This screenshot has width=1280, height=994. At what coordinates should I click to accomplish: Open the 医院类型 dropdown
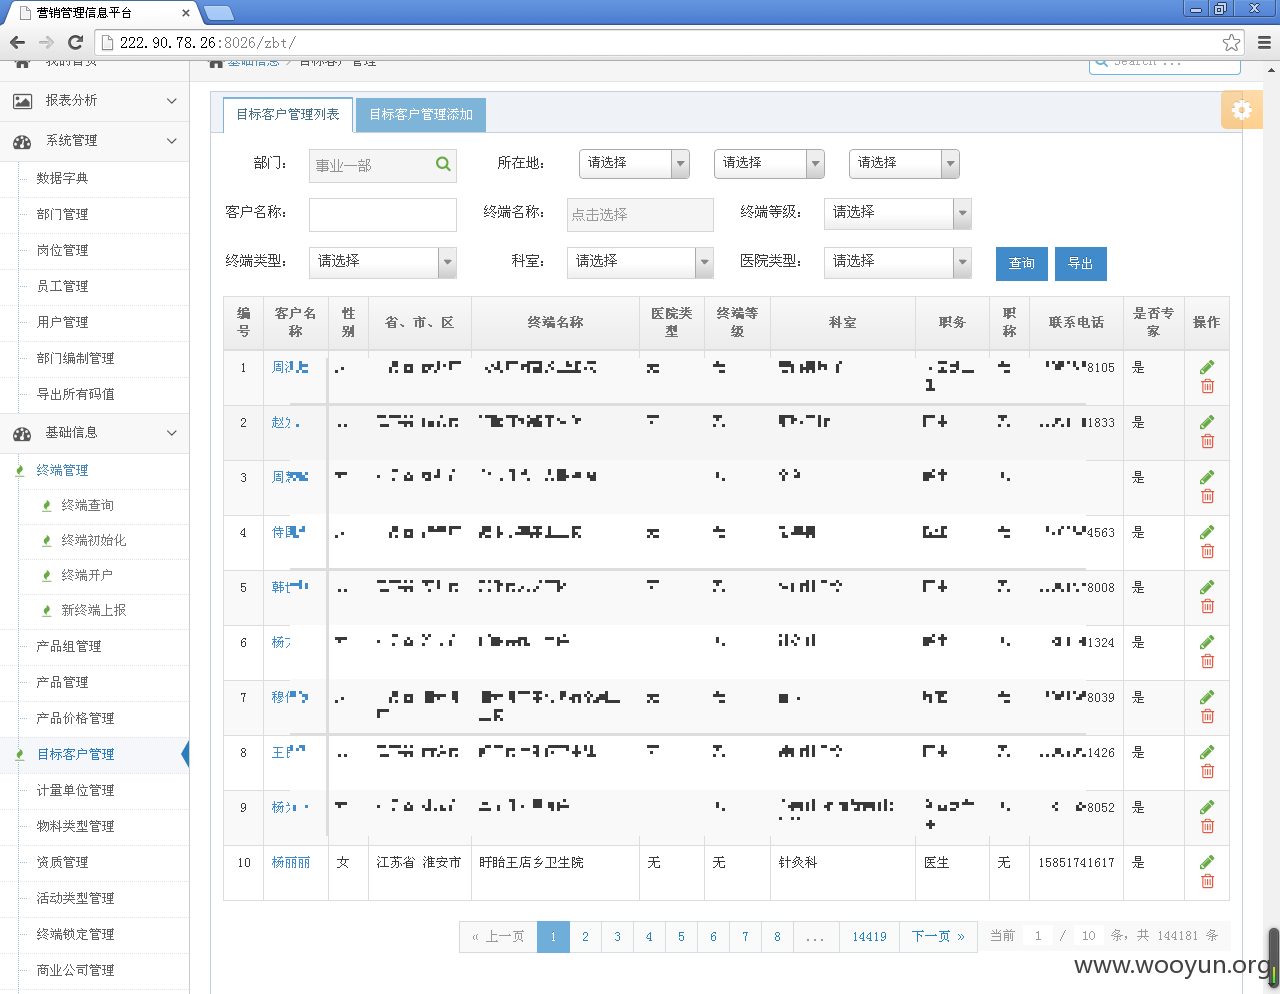pyautogui.click(x=898, y=261)
